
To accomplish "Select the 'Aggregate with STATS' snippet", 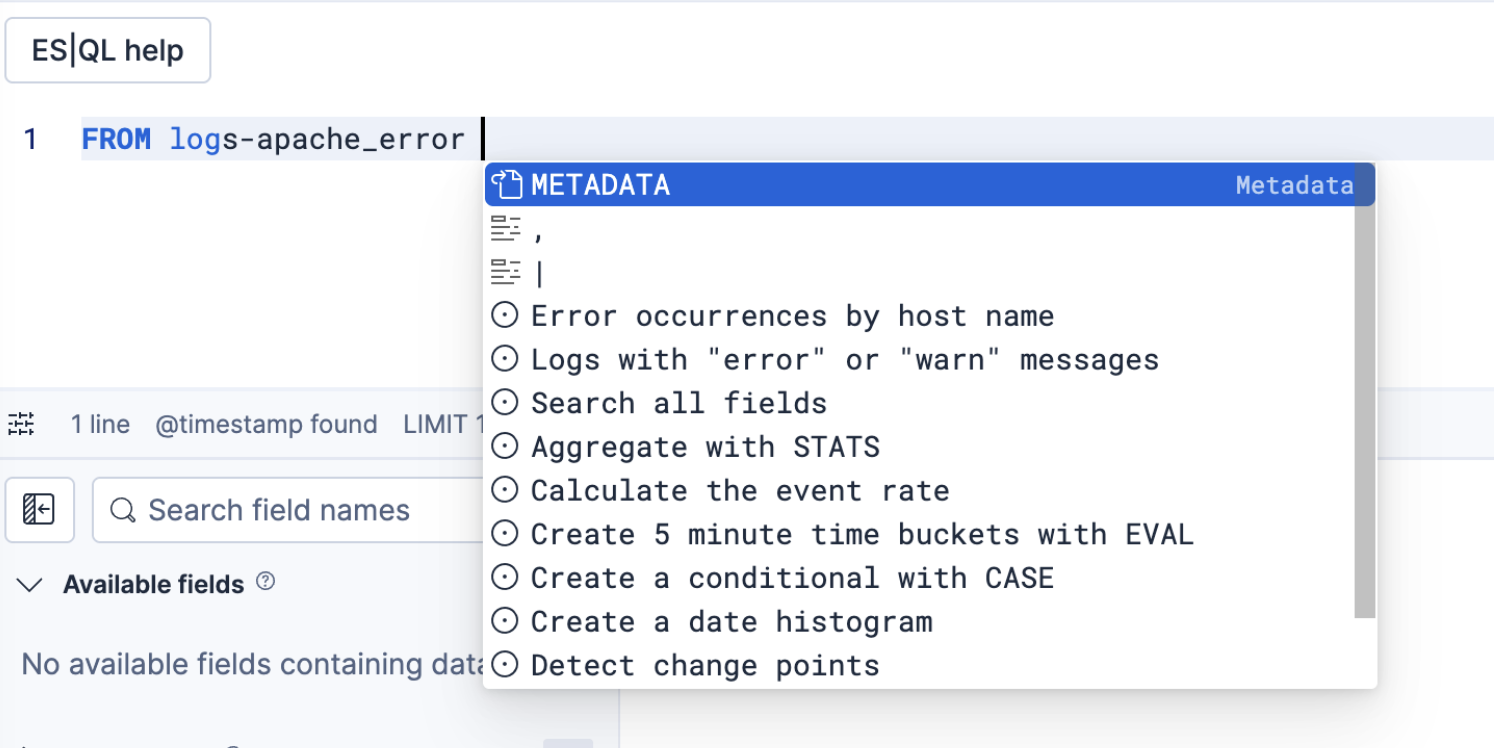I will [x=705, y=447].
